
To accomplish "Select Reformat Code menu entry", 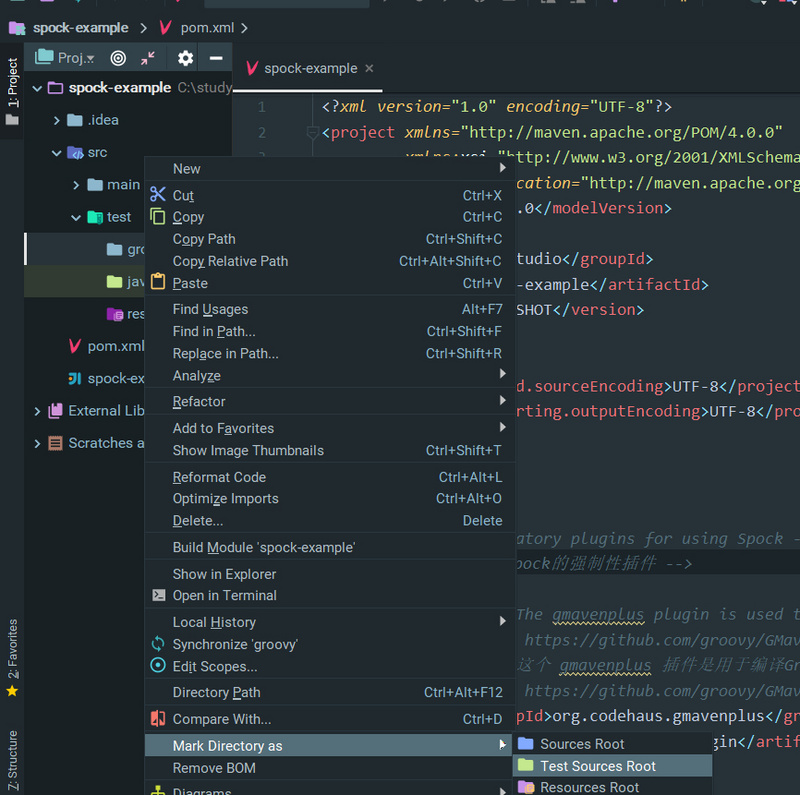I will click(219, 477).
